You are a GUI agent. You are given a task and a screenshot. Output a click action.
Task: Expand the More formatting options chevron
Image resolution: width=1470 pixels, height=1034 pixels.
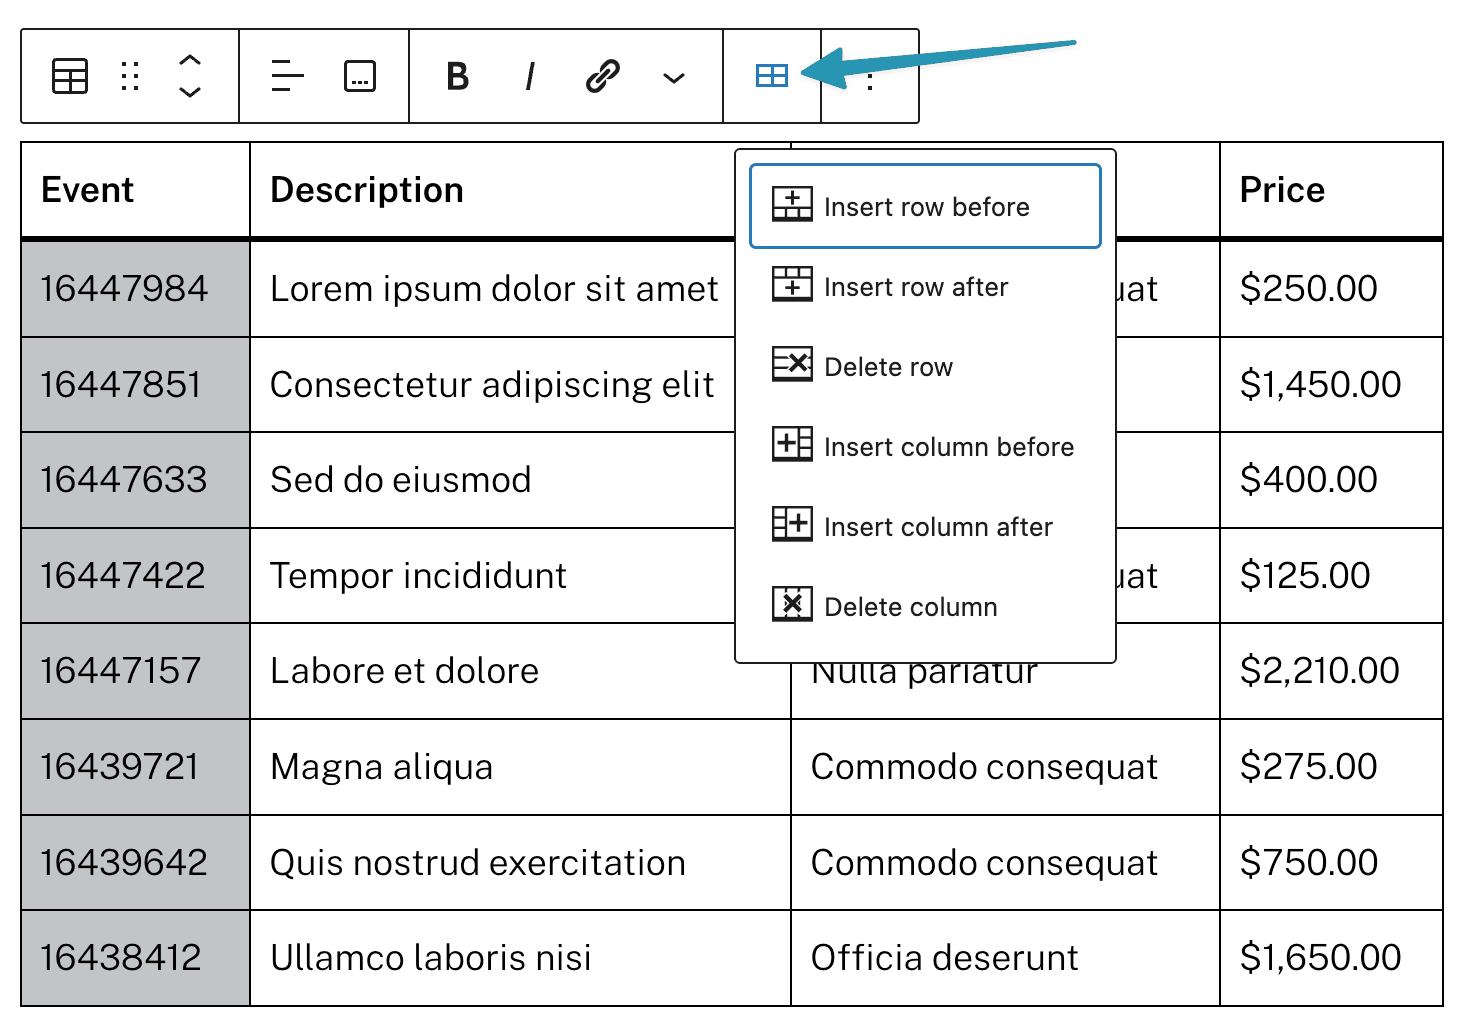pos(675,77)
